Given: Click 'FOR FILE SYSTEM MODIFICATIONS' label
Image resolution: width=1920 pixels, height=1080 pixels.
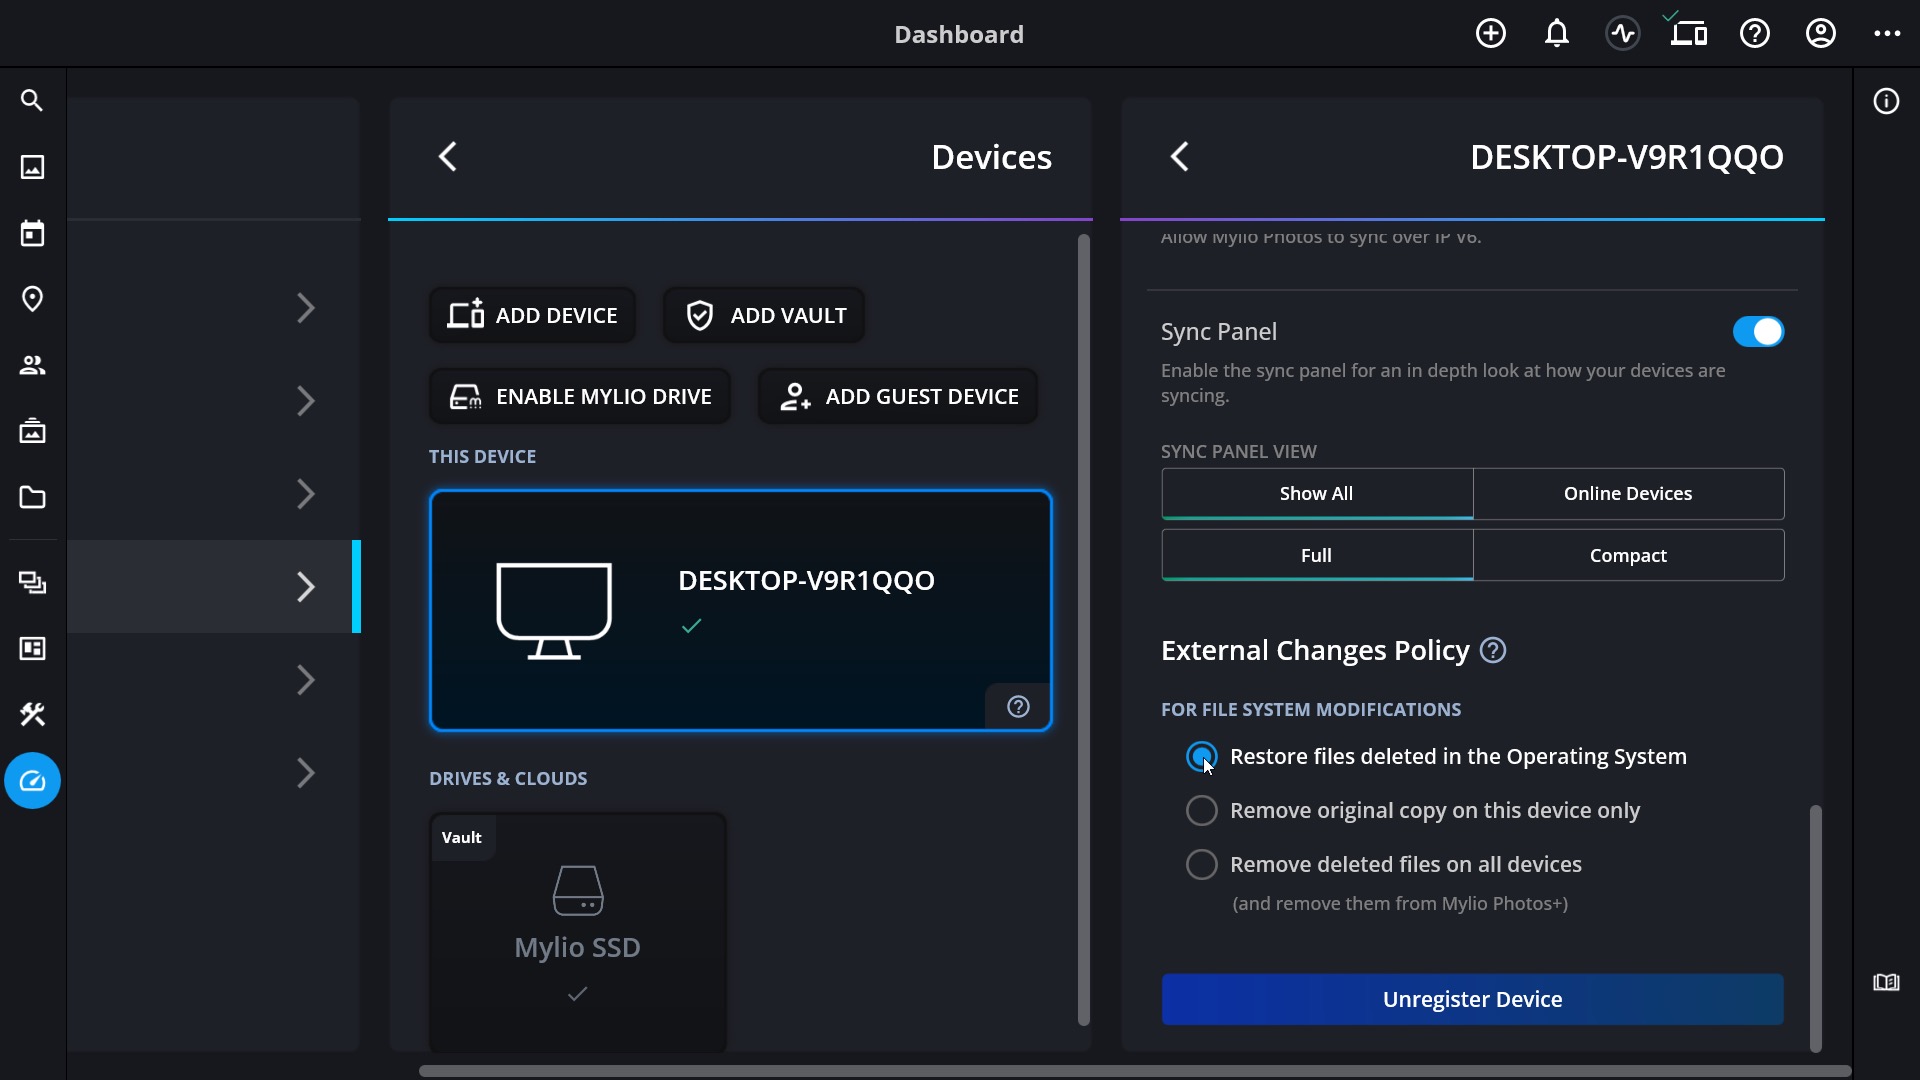Looking at the screenshot, I should (x=1311, y=710).
